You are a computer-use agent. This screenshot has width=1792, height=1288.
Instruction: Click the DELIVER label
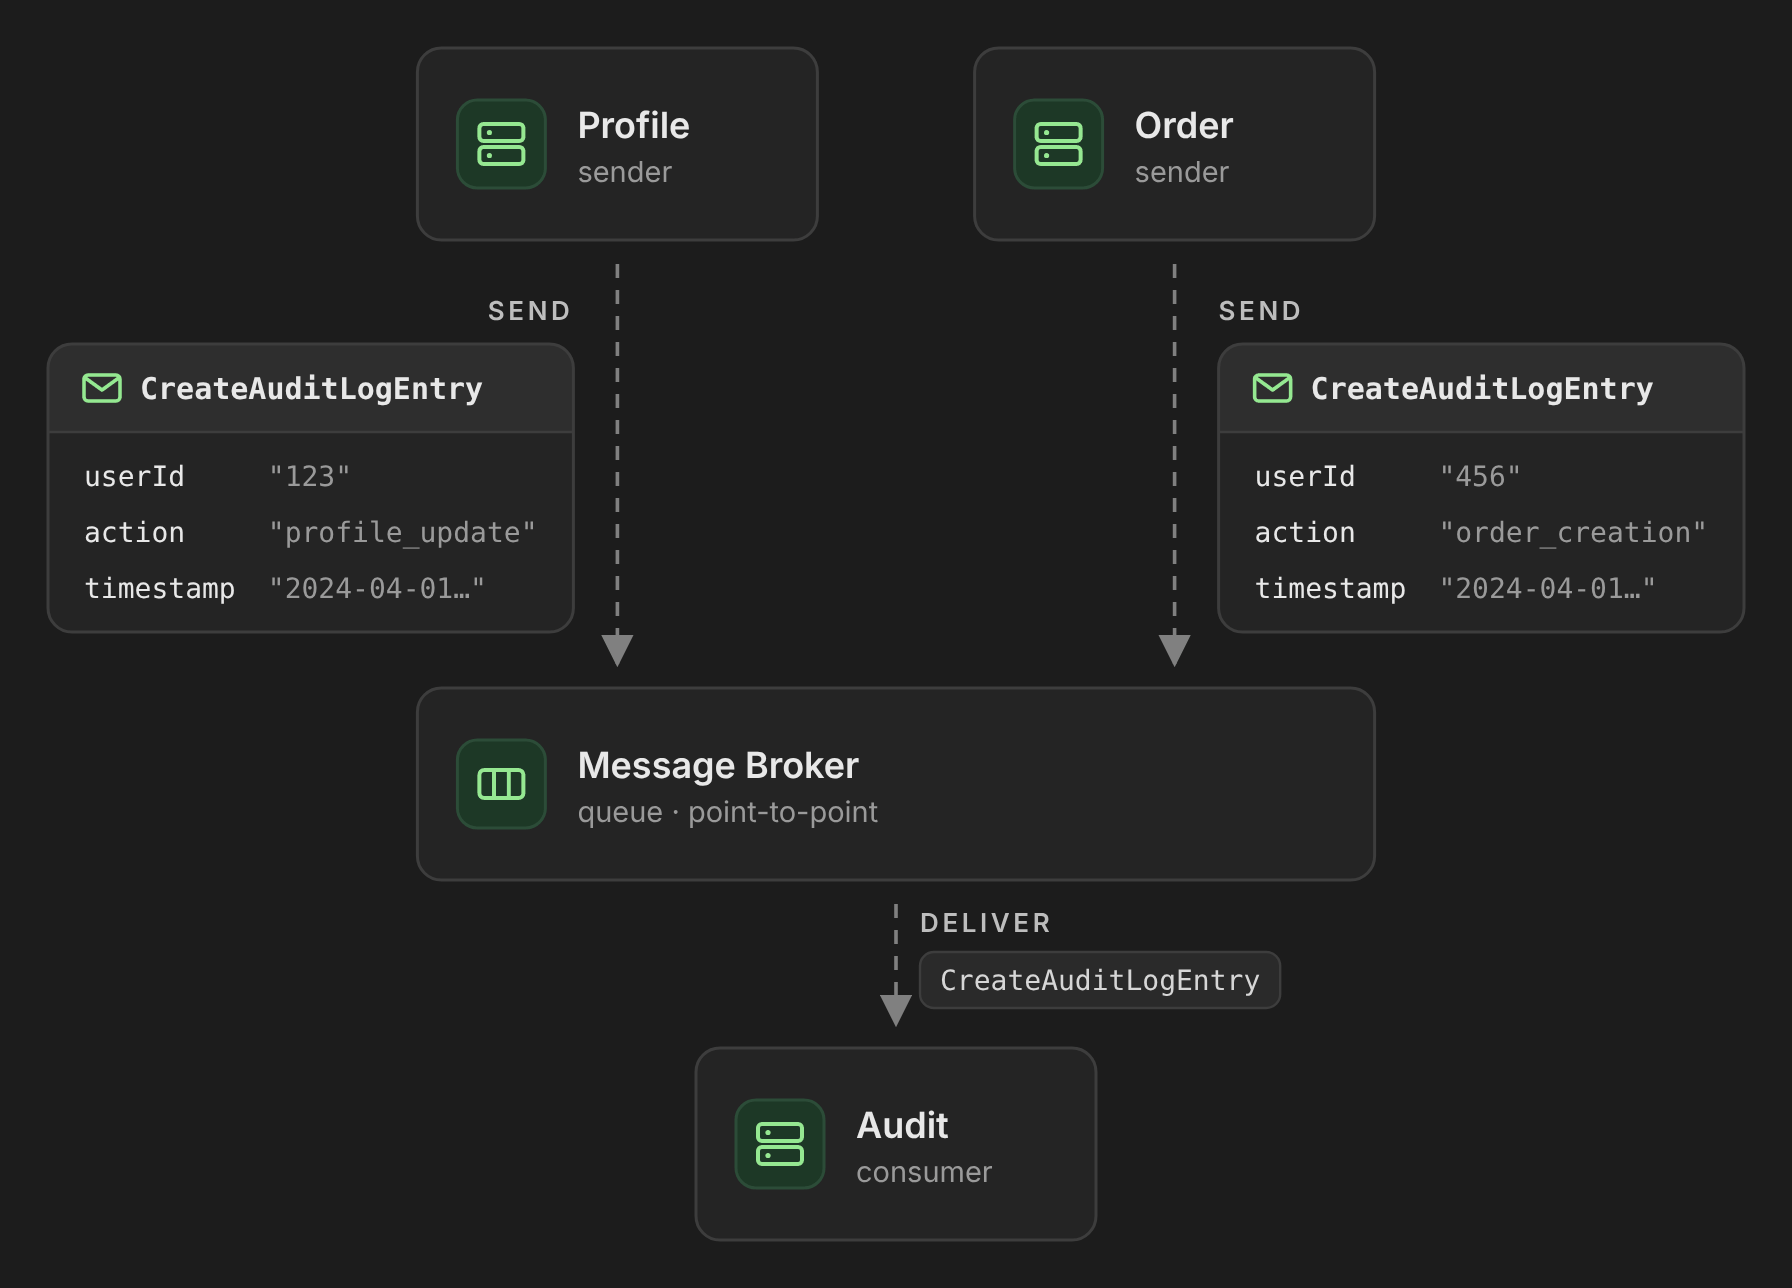click(x=986, y=923)
